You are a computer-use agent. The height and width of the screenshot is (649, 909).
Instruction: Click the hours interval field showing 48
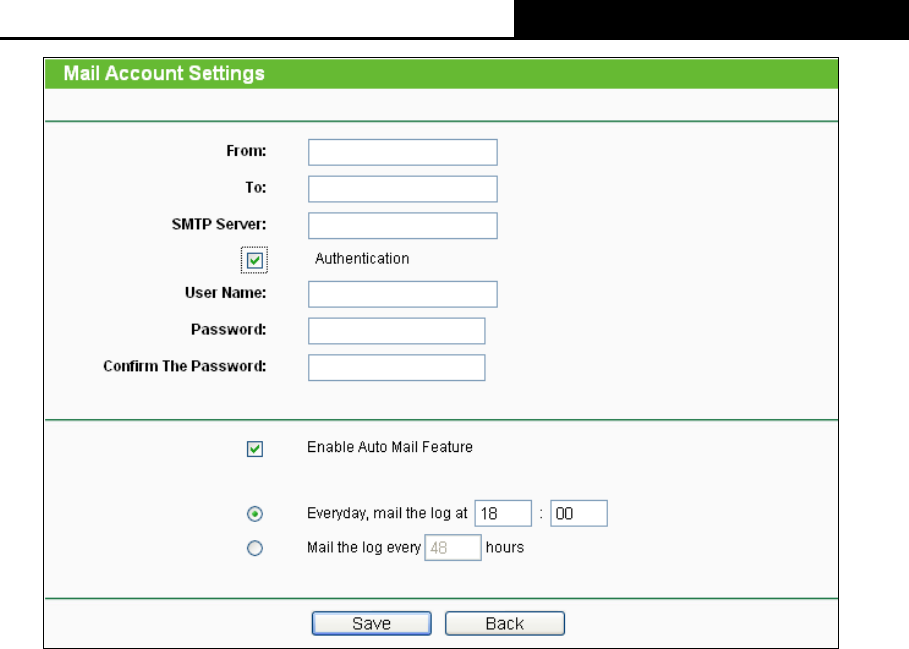pos(453,548)
